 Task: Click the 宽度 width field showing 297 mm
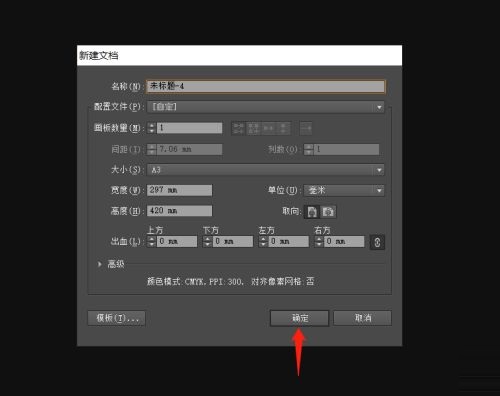tap(179, 190)
